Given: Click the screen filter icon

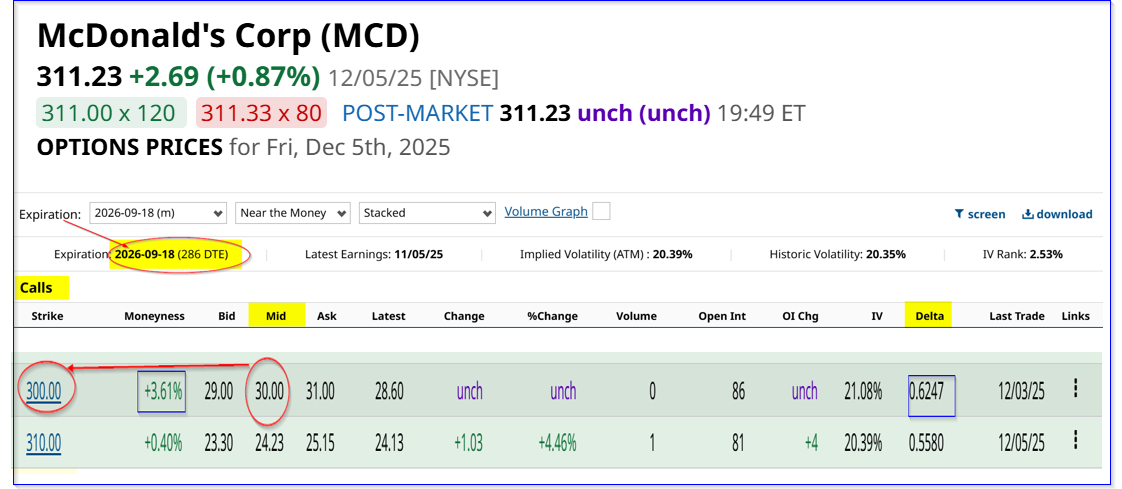Looking at the screenshot, I should 959,214.
